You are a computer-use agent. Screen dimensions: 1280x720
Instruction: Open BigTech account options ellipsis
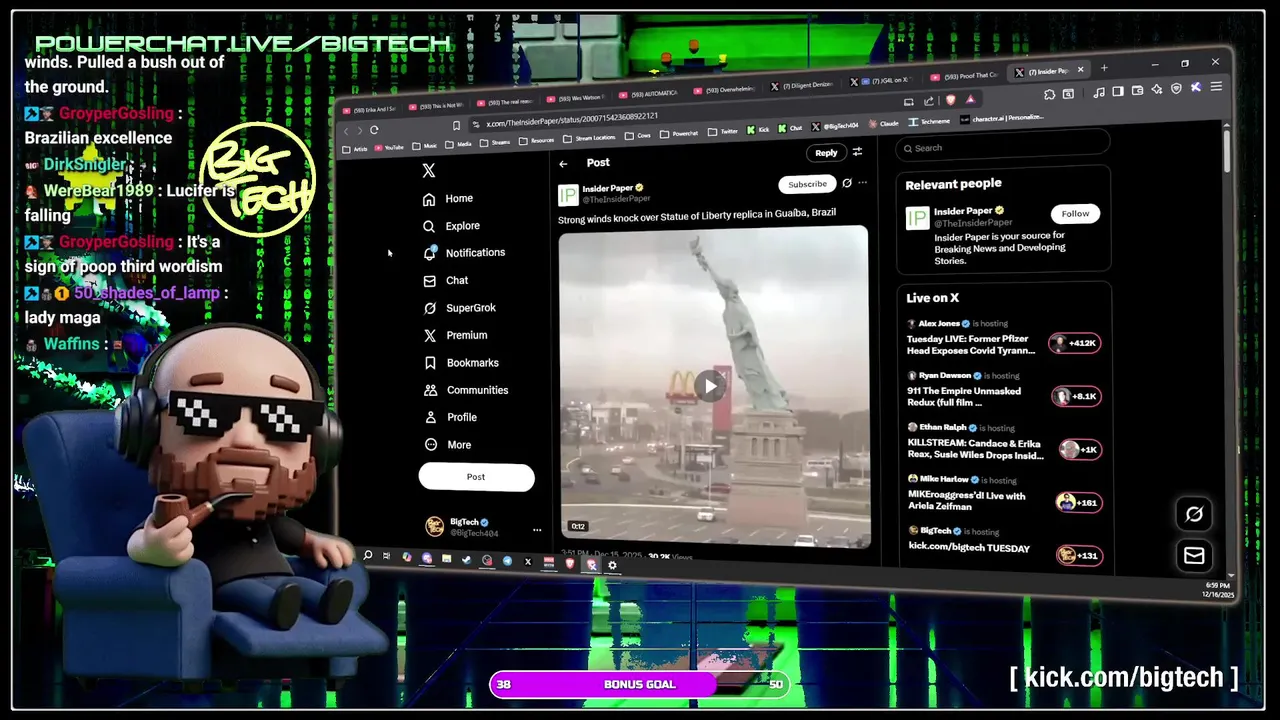pos(537,530)
